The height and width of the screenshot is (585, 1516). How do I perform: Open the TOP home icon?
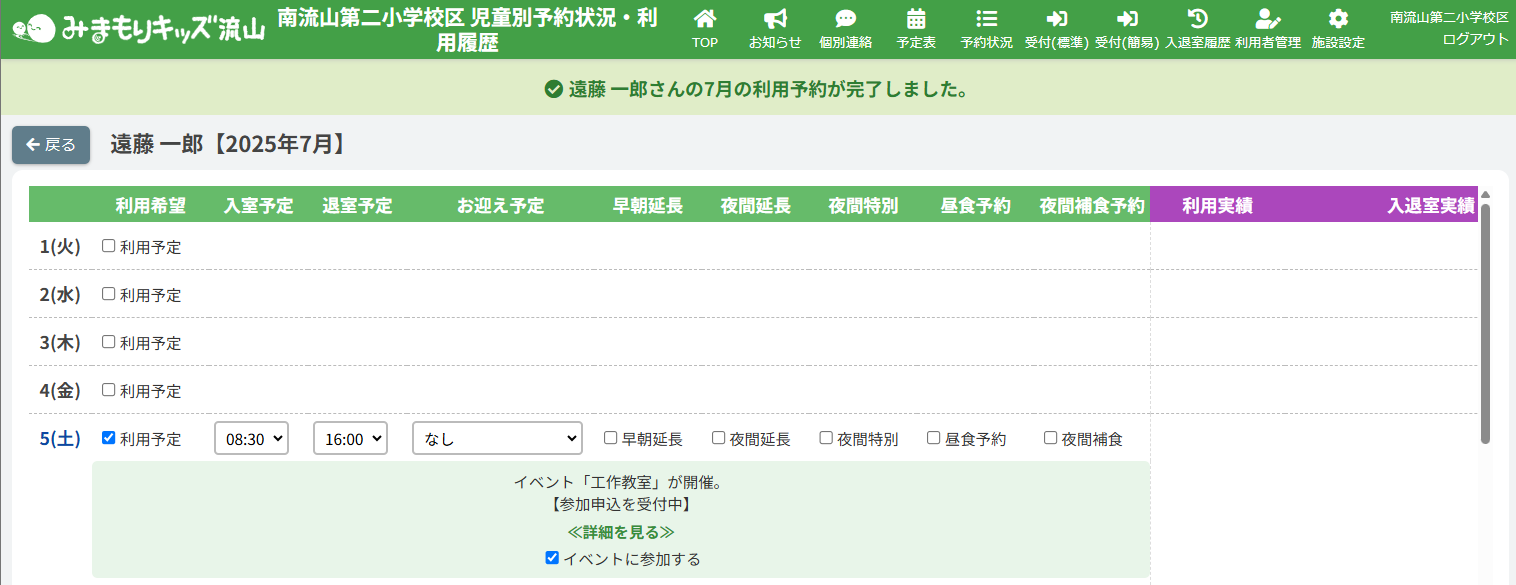tap(705, 20)
